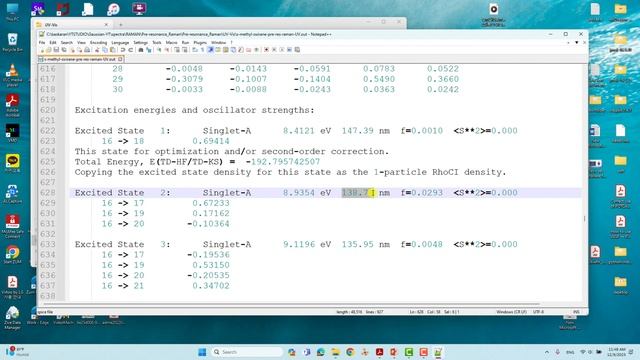Click the Total Energy value -192.795742507
Image resolution: width=640 pixels, height=360 pixels.
coord(283,162)
